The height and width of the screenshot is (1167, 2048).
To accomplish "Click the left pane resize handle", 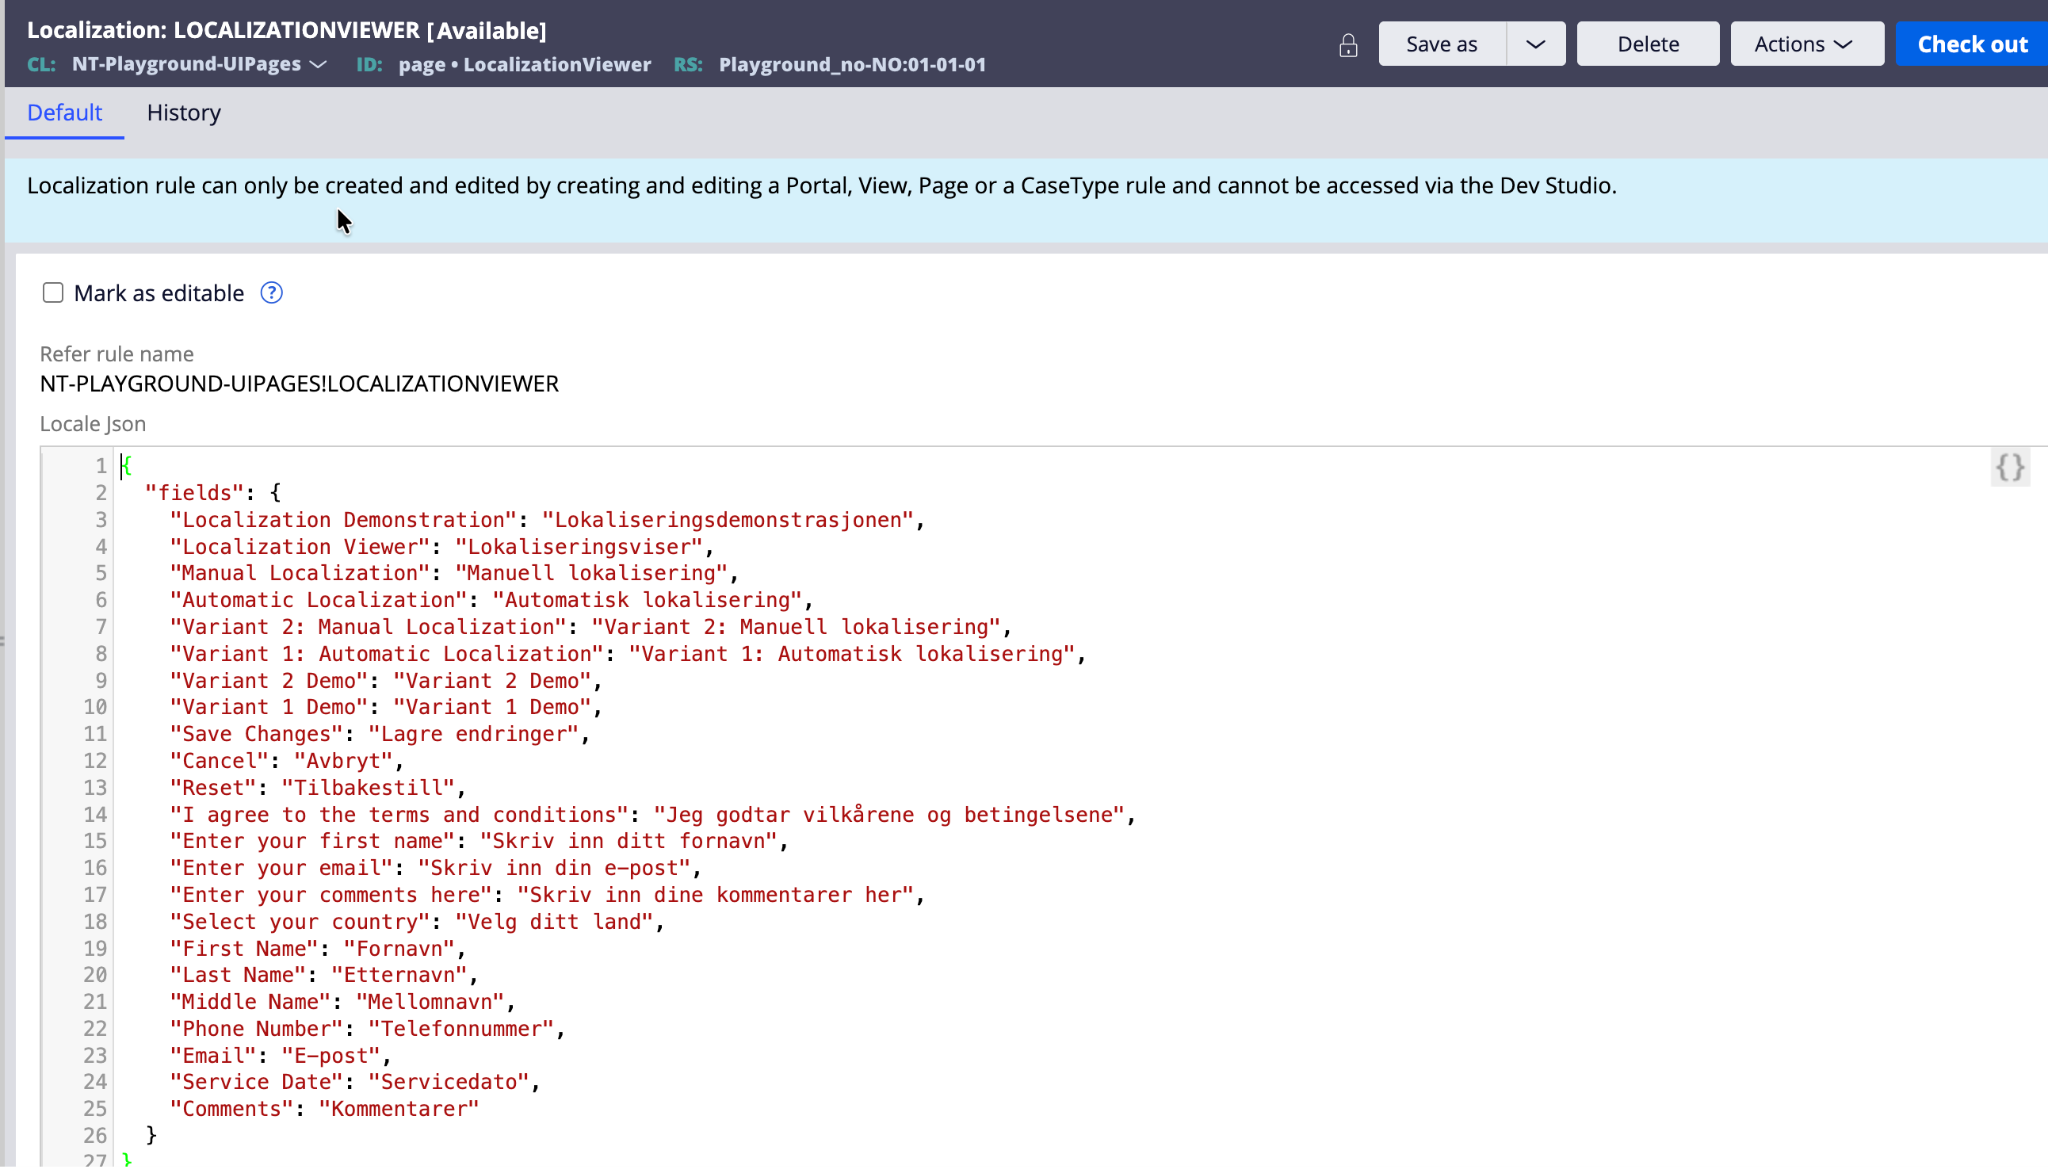I will tap(3, 640).
